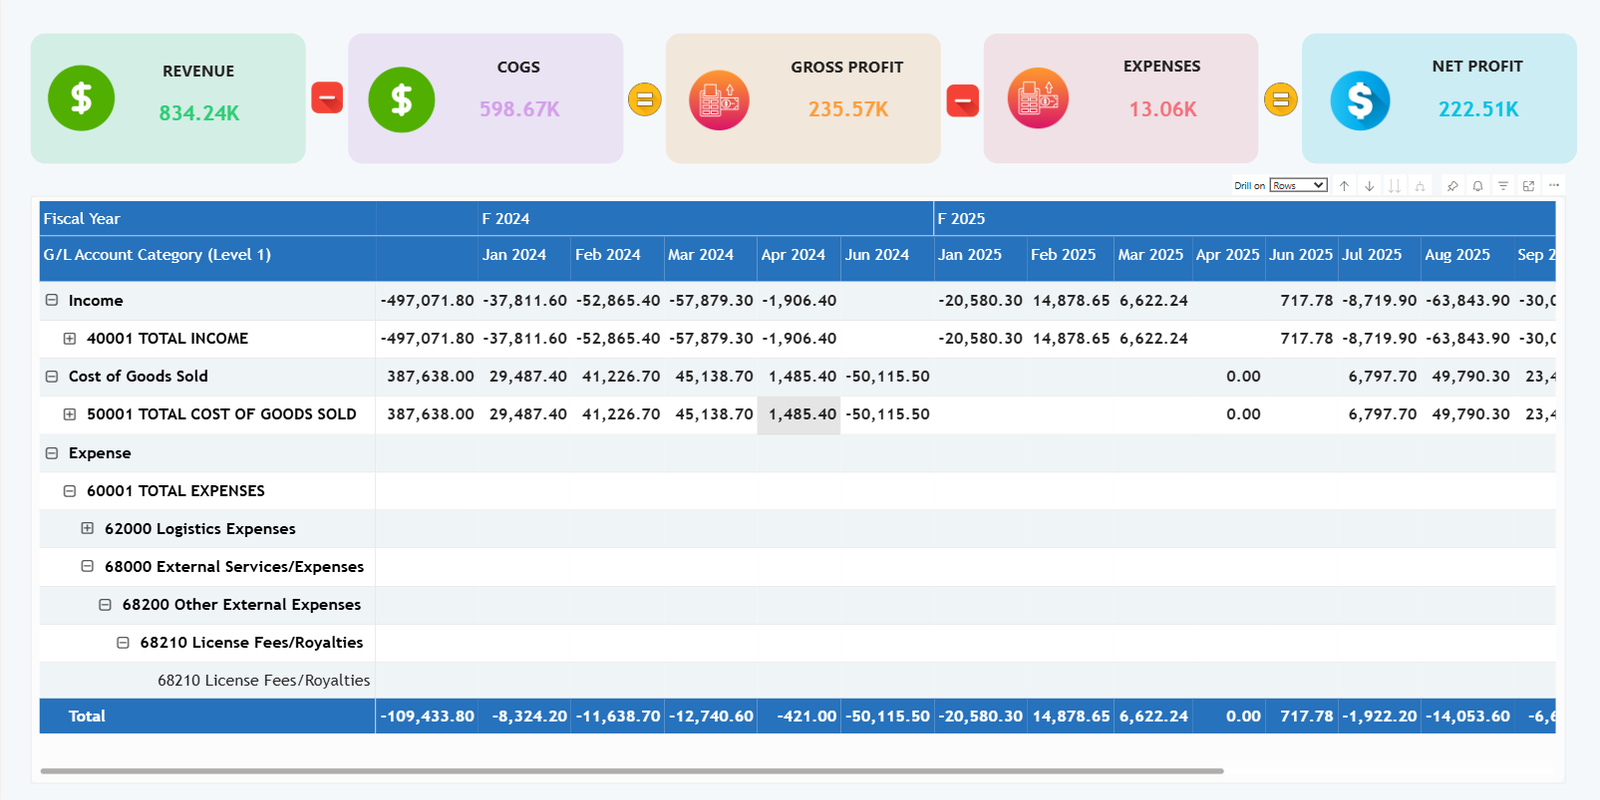This screenshot has height=800, width=1600.
Task: Expand all down one level icon
Action: (1420, 186)
